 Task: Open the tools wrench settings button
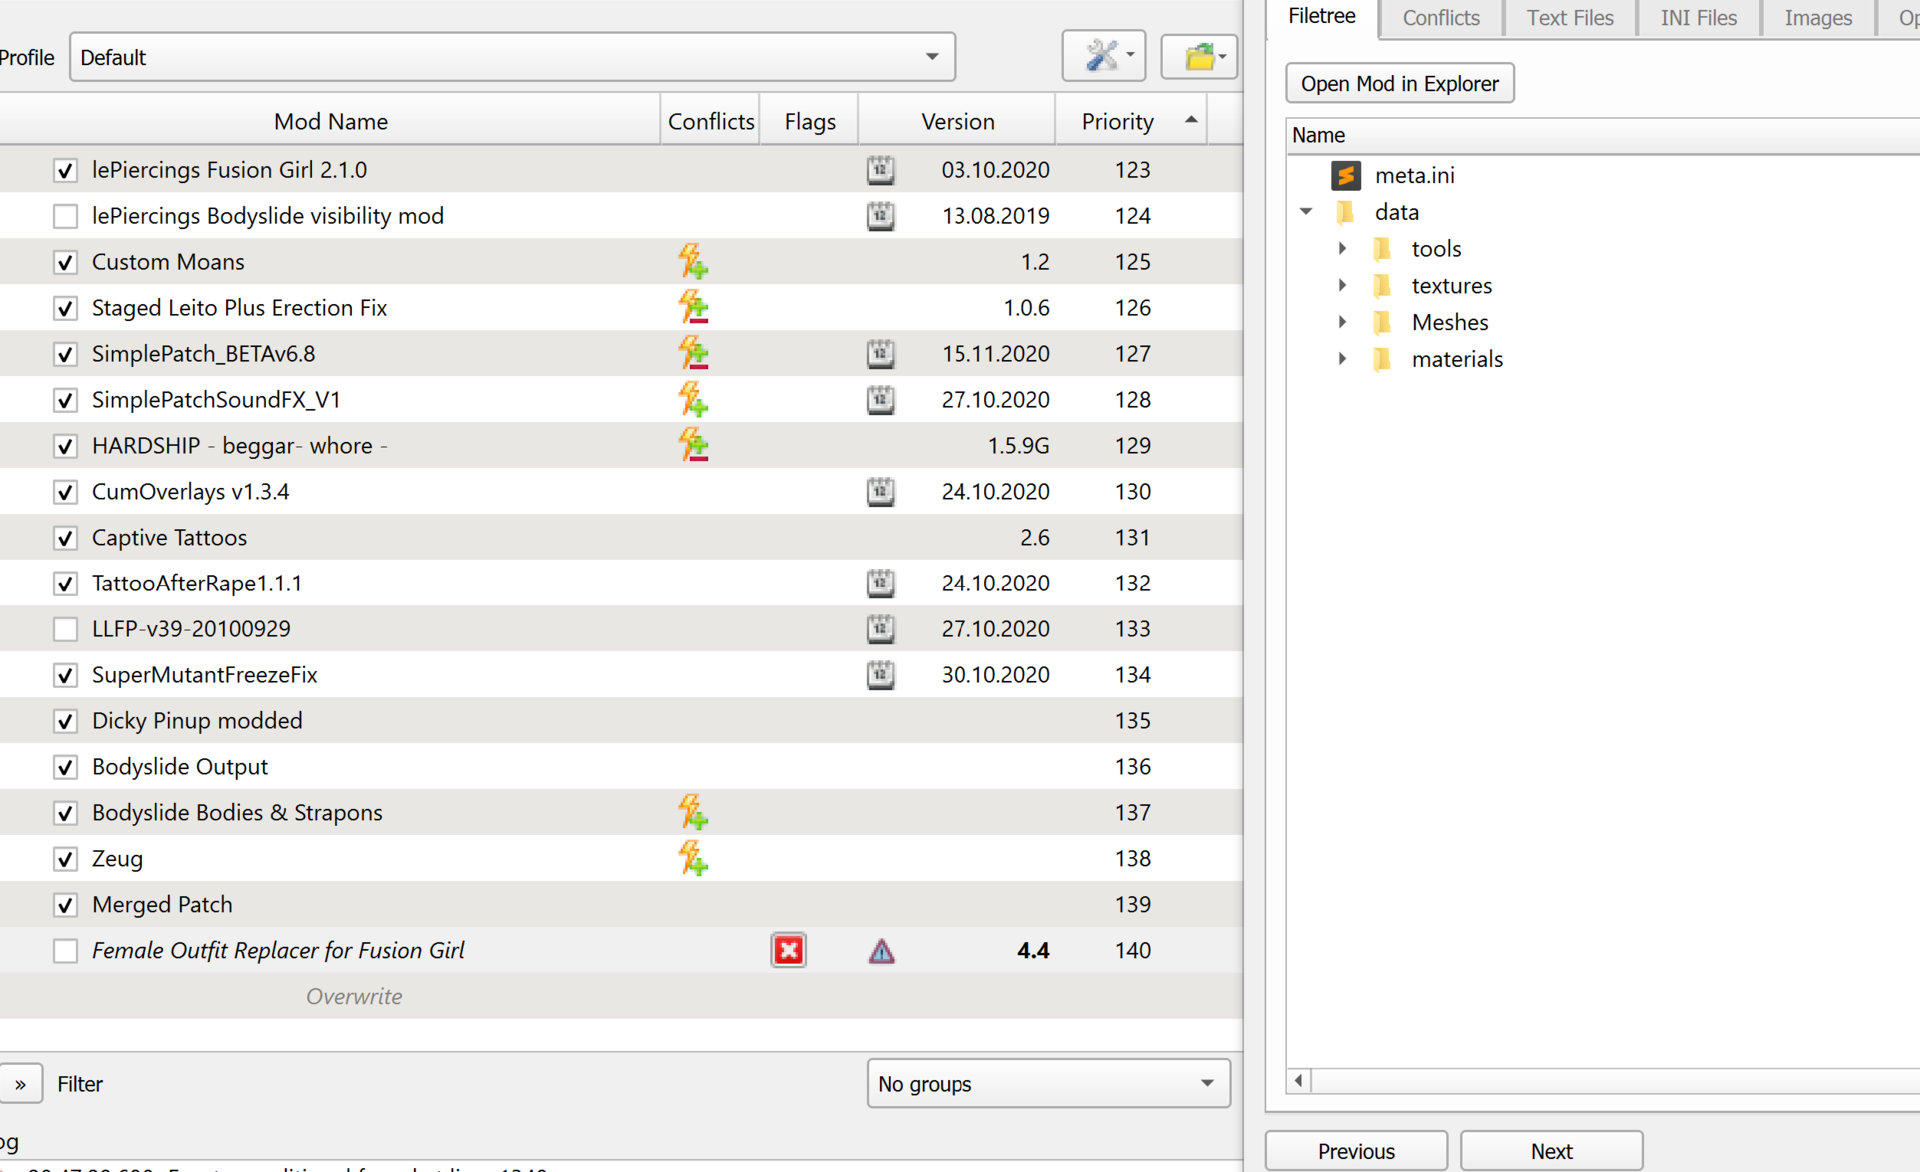coord(1104,56)
